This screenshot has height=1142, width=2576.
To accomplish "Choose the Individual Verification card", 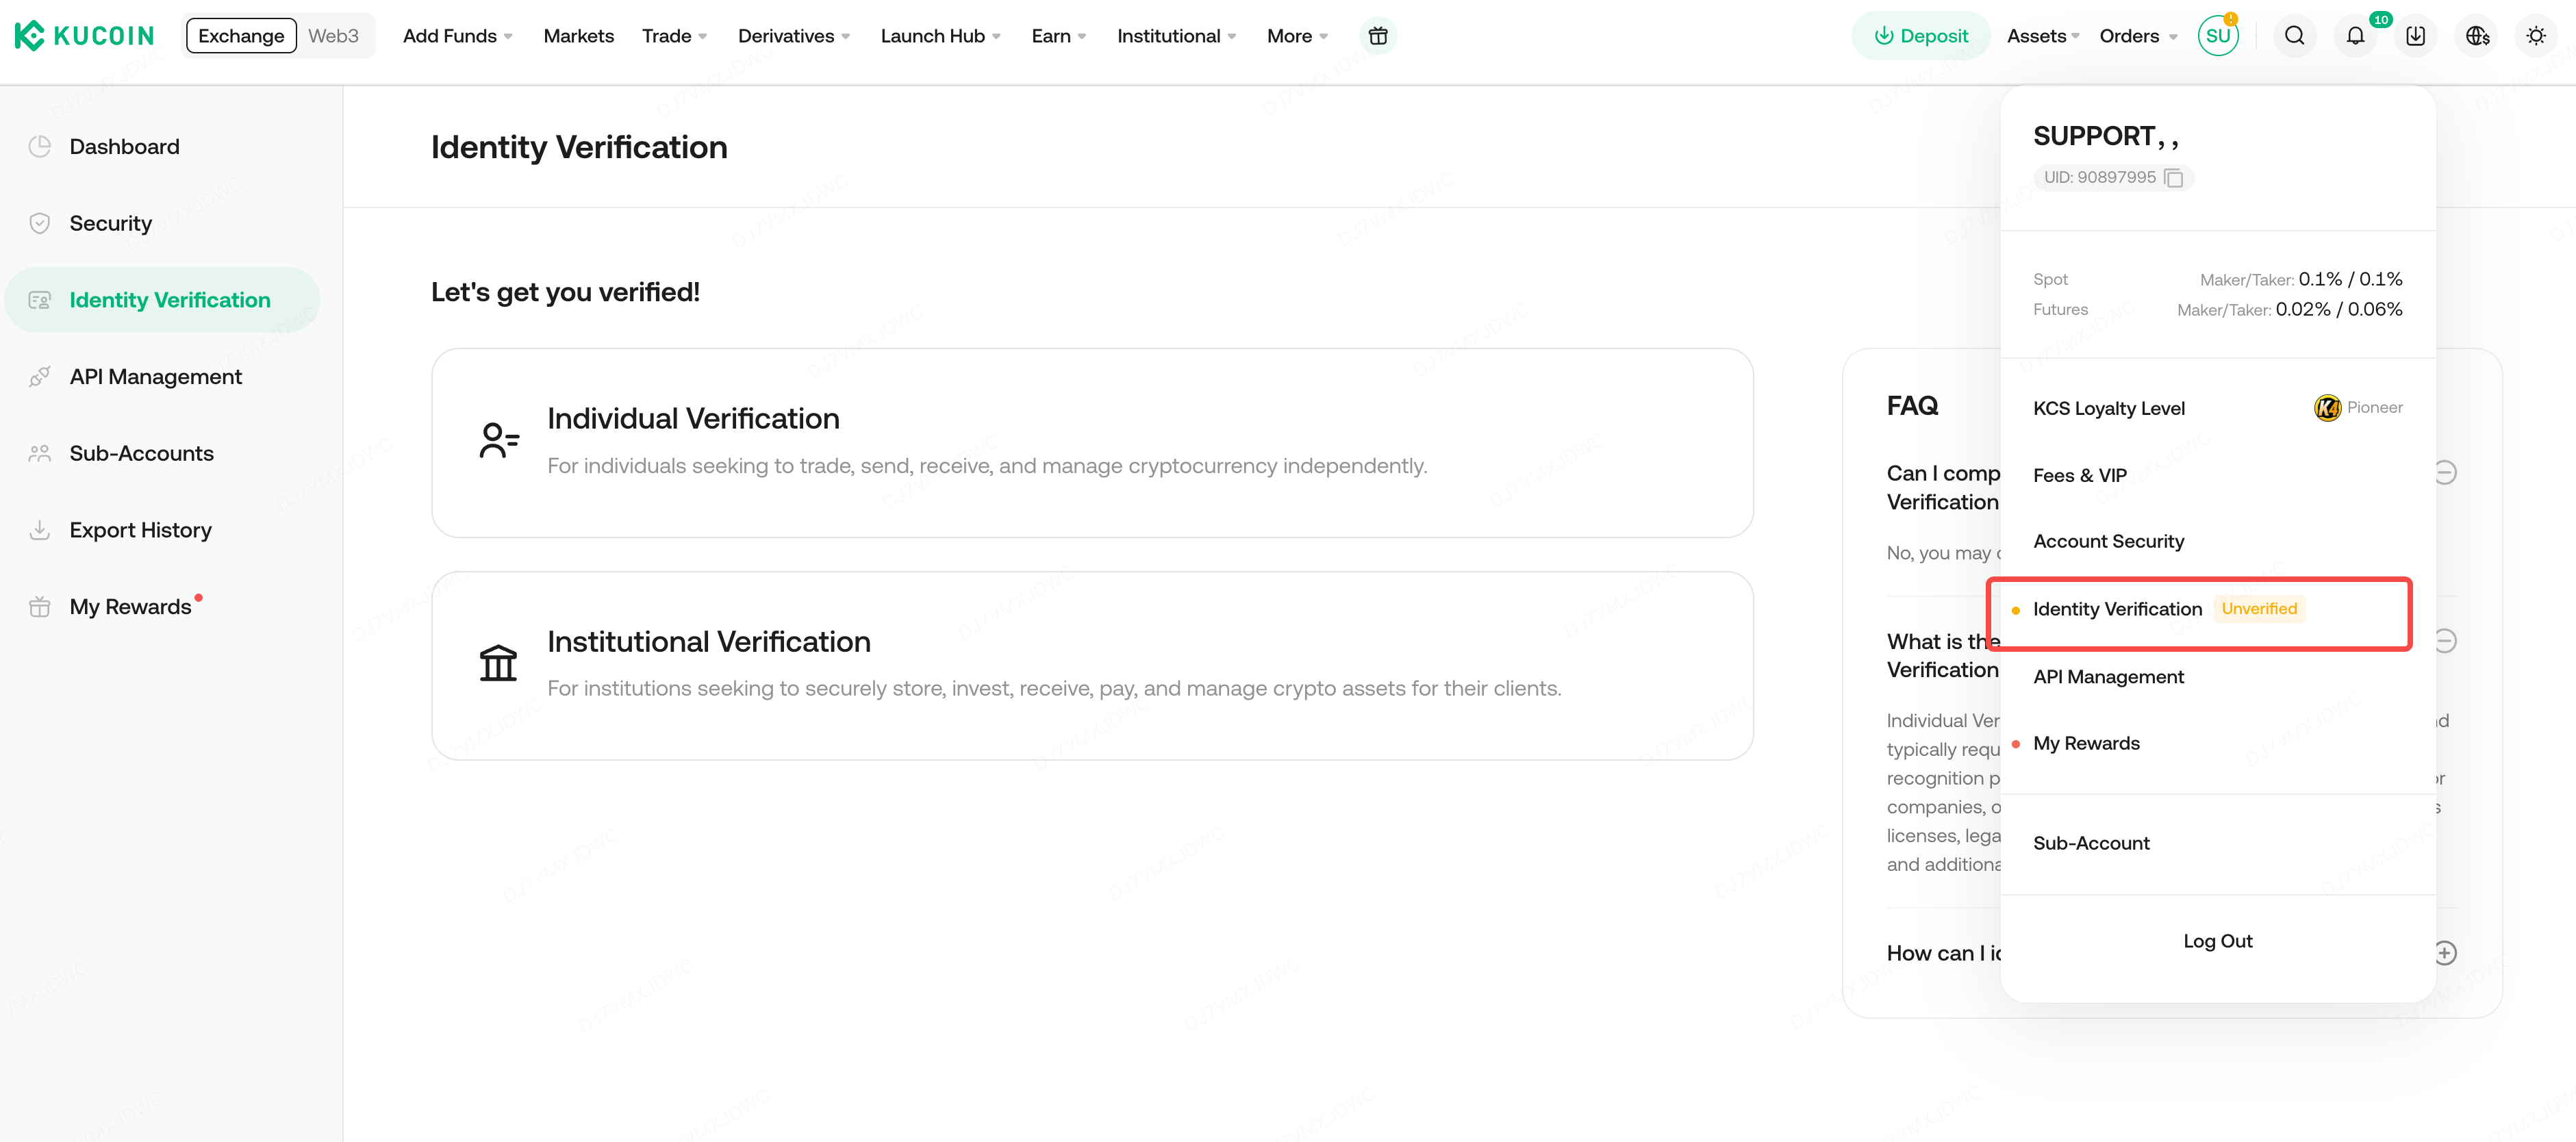I will (x=1091, y=443).
